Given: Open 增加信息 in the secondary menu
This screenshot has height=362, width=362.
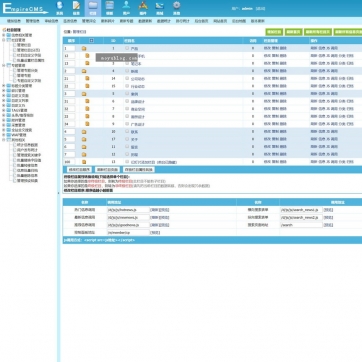Looking at the screenshot, I should click(14, 21).
